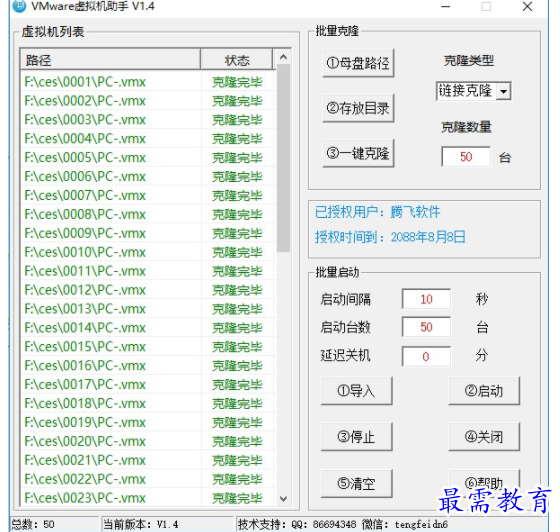Open the 克隆类型 dropdown arrow

504,91
